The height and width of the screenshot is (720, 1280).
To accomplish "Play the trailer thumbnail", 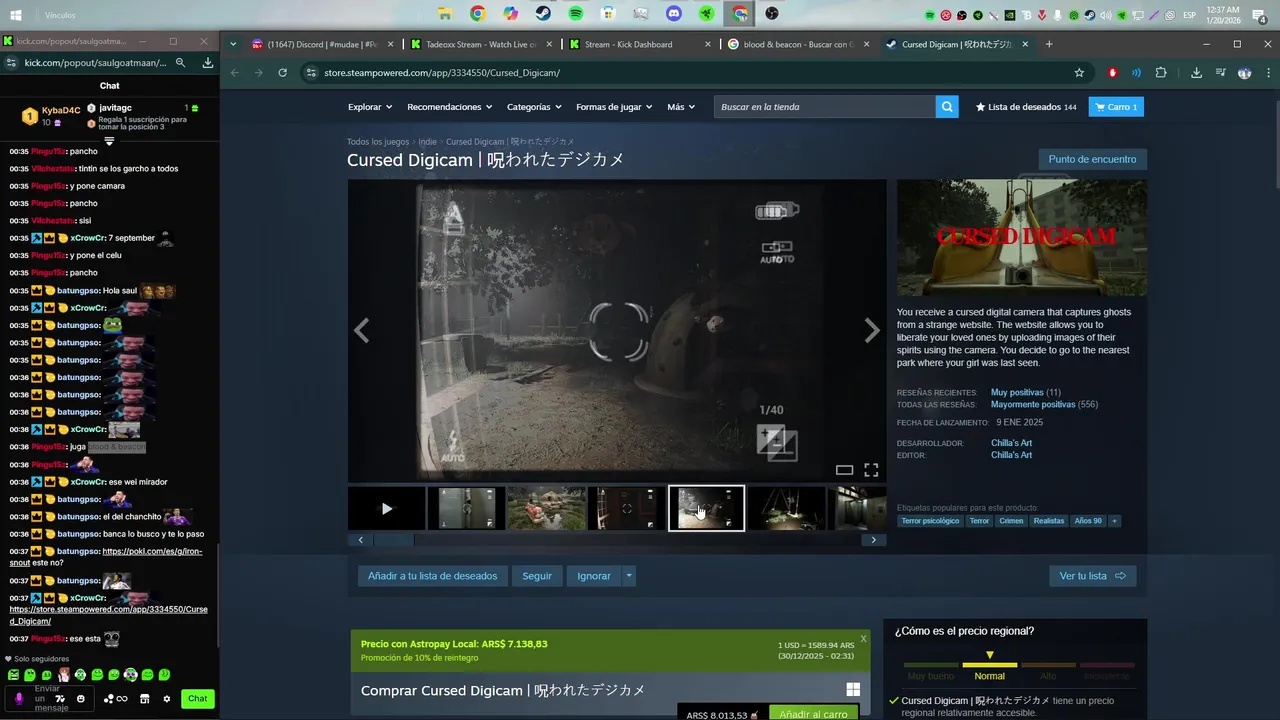I will tap(387, 508).
